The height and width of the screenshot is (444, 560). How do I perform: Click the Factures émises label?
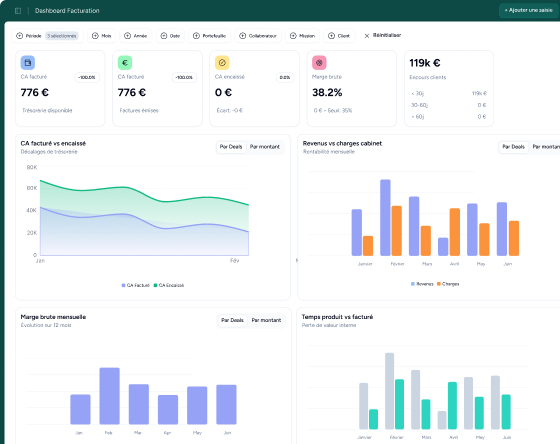139,111
